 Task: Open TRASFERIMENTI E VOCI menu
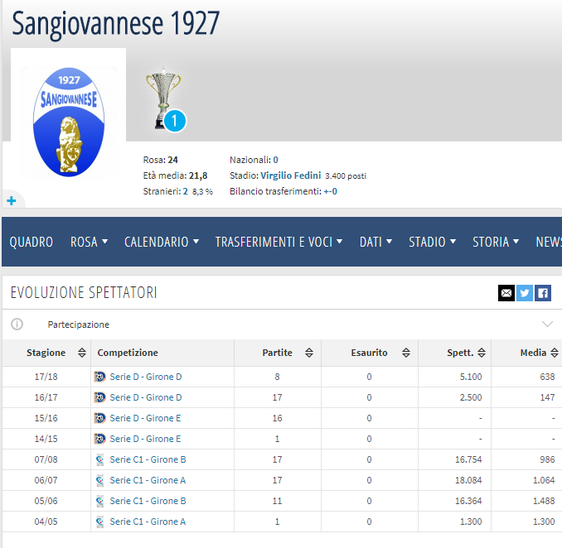tap(279, 242)
